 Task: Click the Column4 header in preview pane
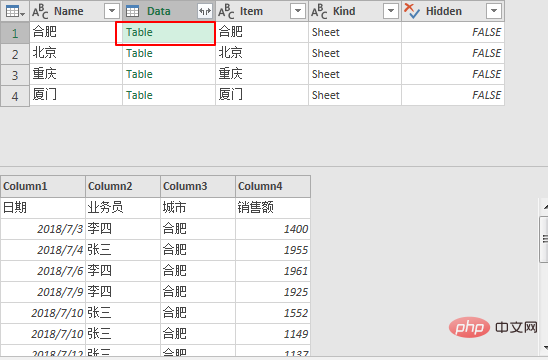coord(273,186)
